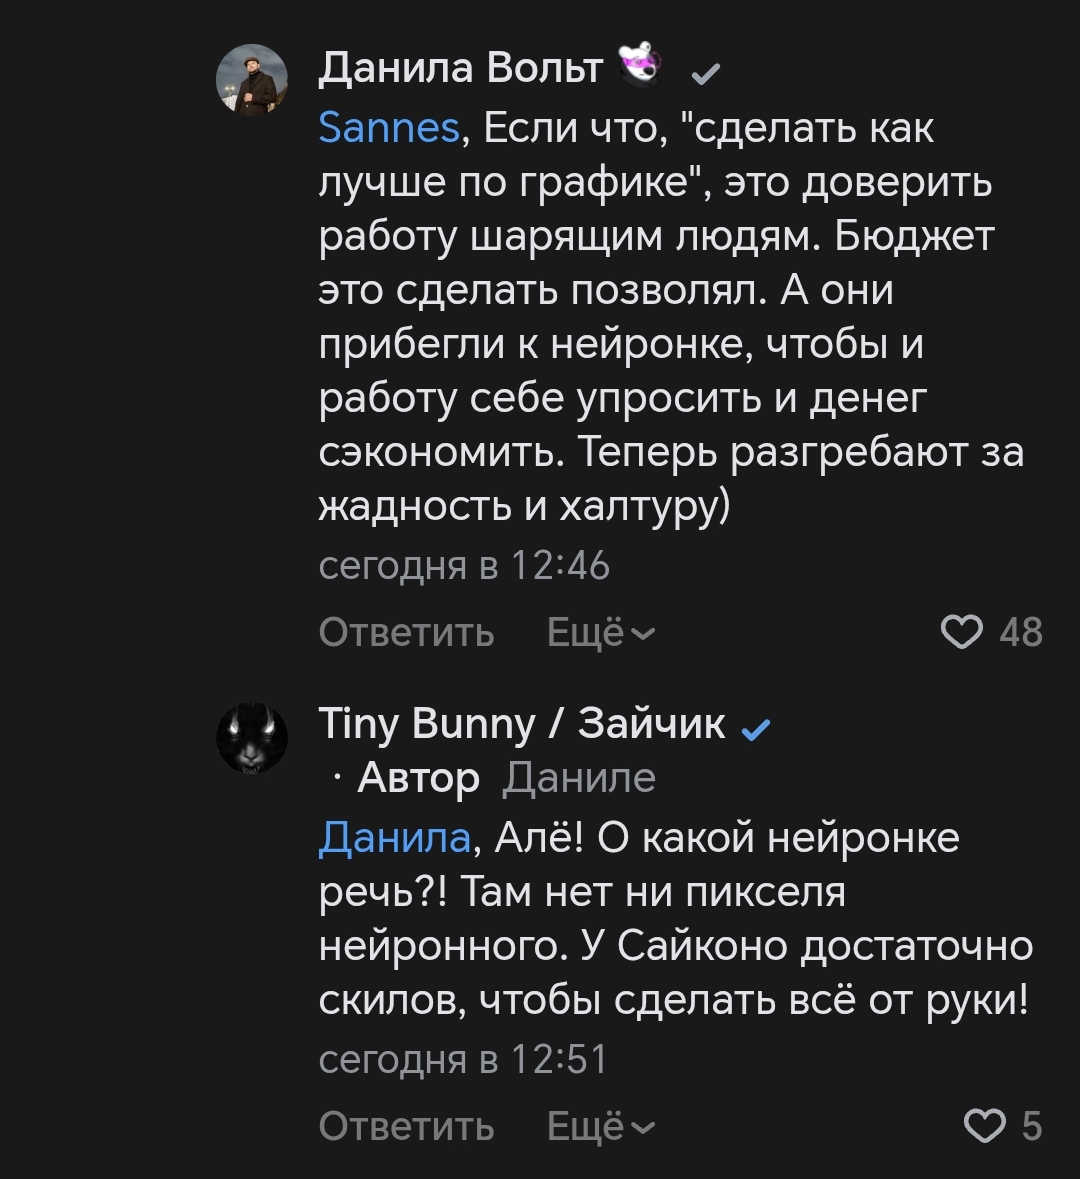Viewport: 1080px width, 1179px height.
Task: Click the like count 48
Action: click(1020, 633)
